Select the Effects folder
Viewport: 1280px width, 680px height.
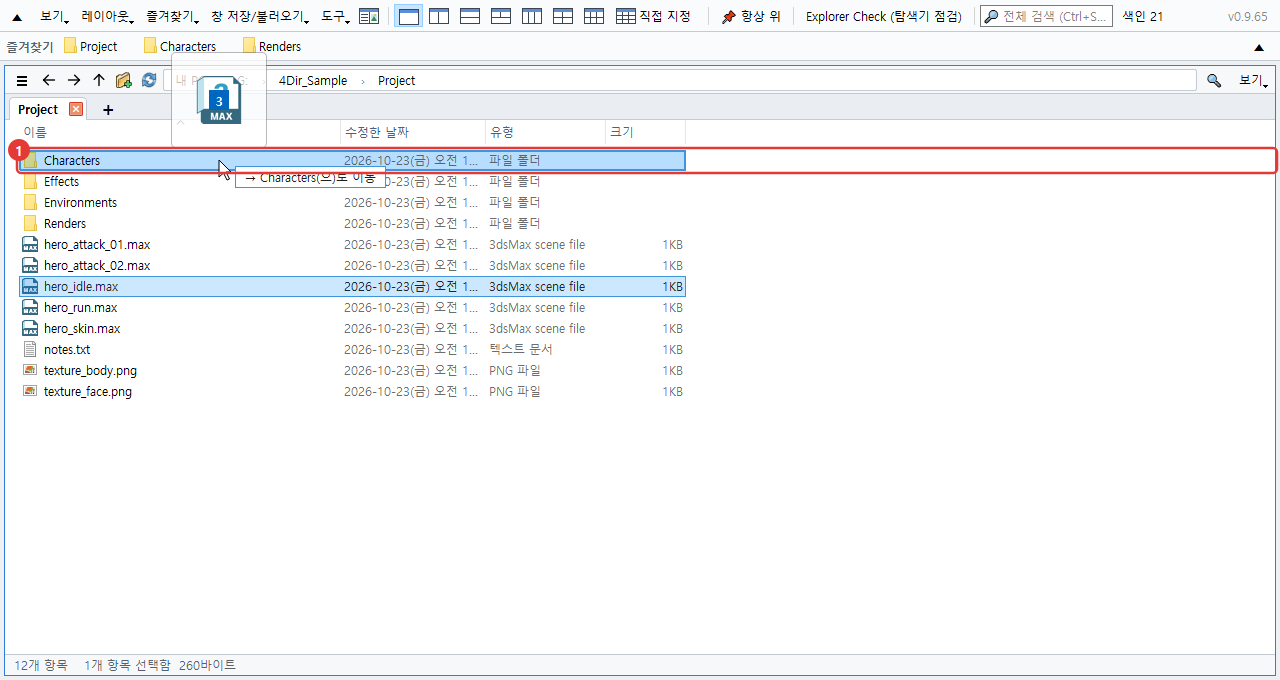(x=352, y=182)
